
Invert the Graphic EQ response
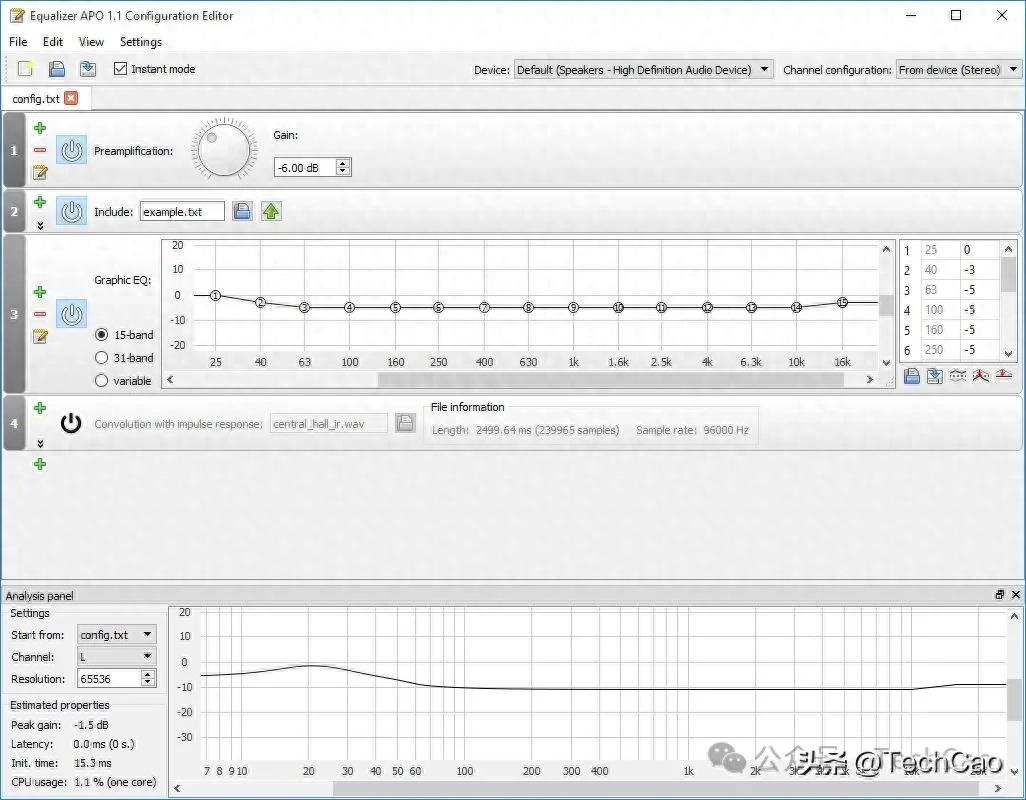tap(957, 375)
